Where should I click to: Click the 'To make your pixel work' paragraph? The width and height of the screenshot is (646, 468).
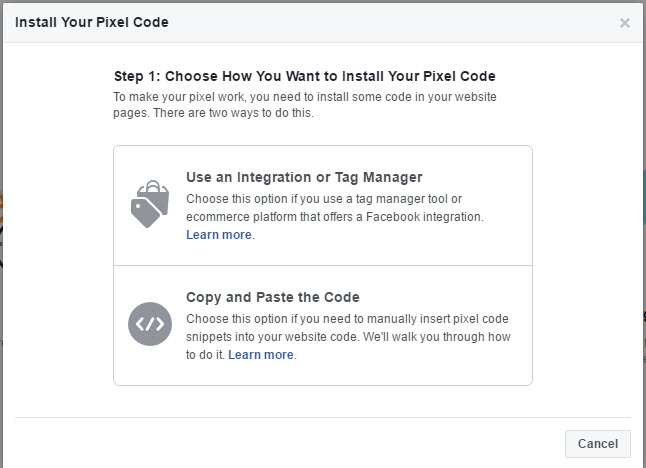[x=305, y=105]
